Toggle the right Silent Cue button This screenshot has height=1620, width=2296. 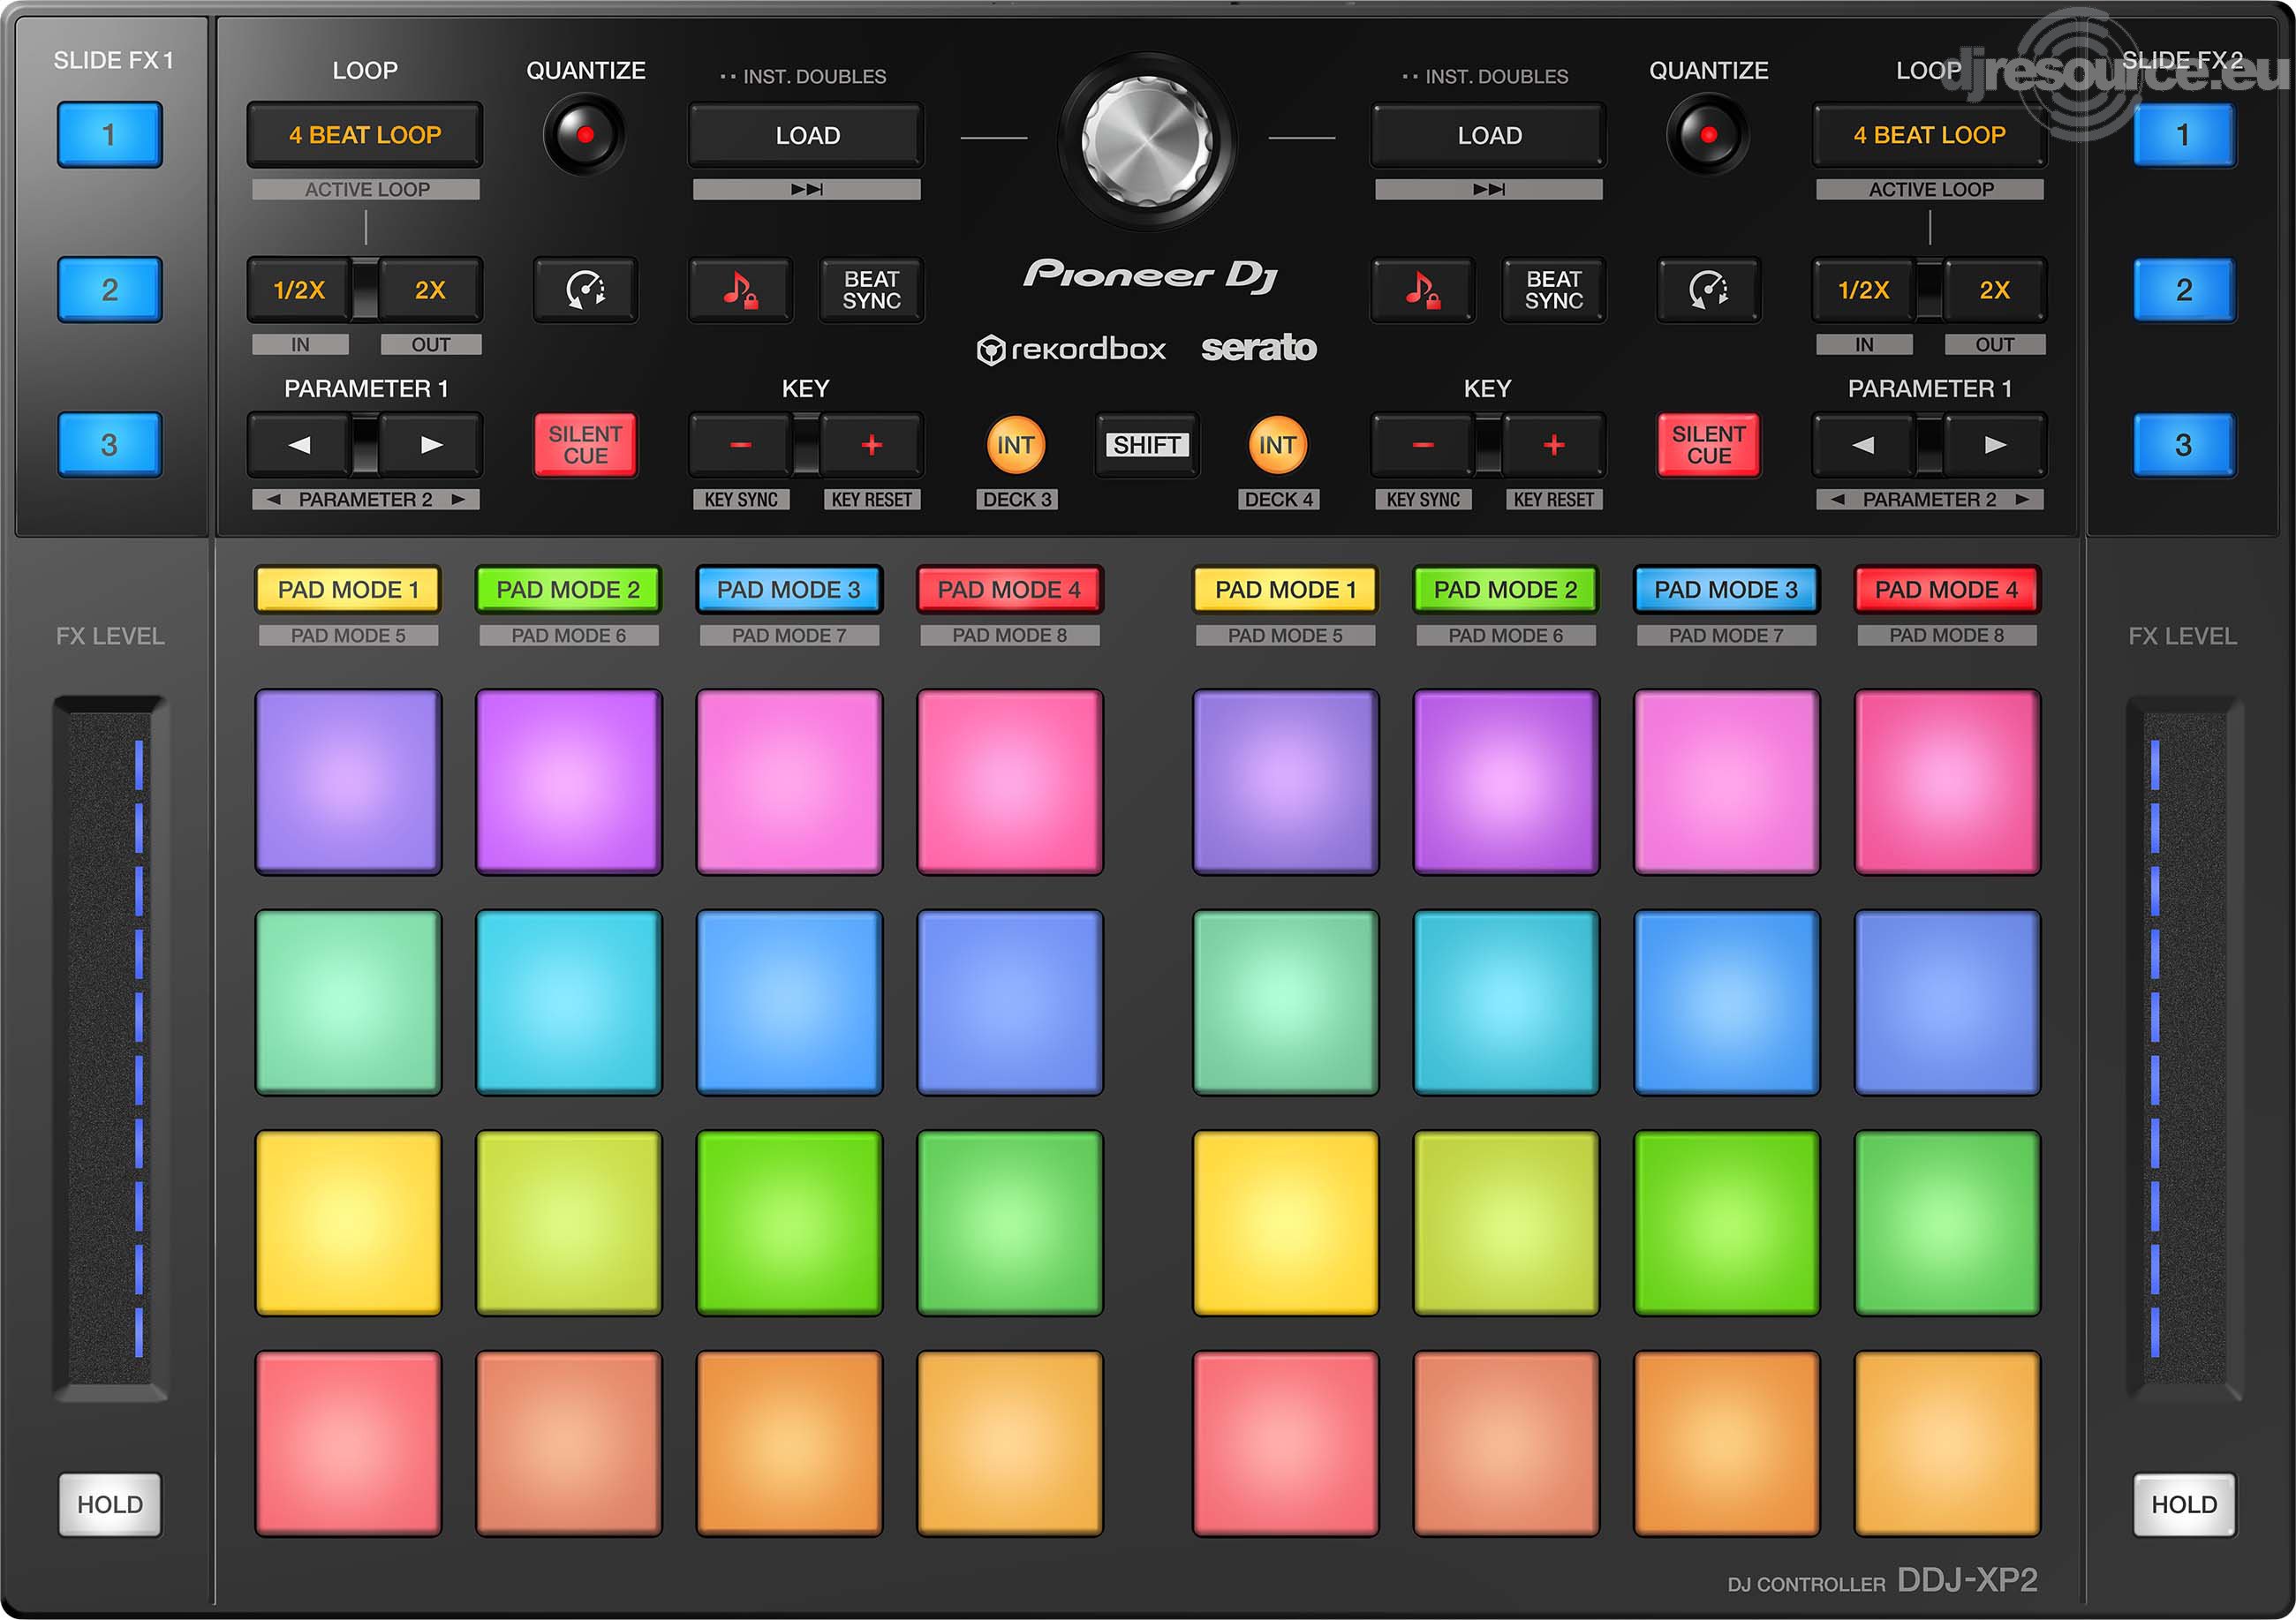tap(1709, 445)
